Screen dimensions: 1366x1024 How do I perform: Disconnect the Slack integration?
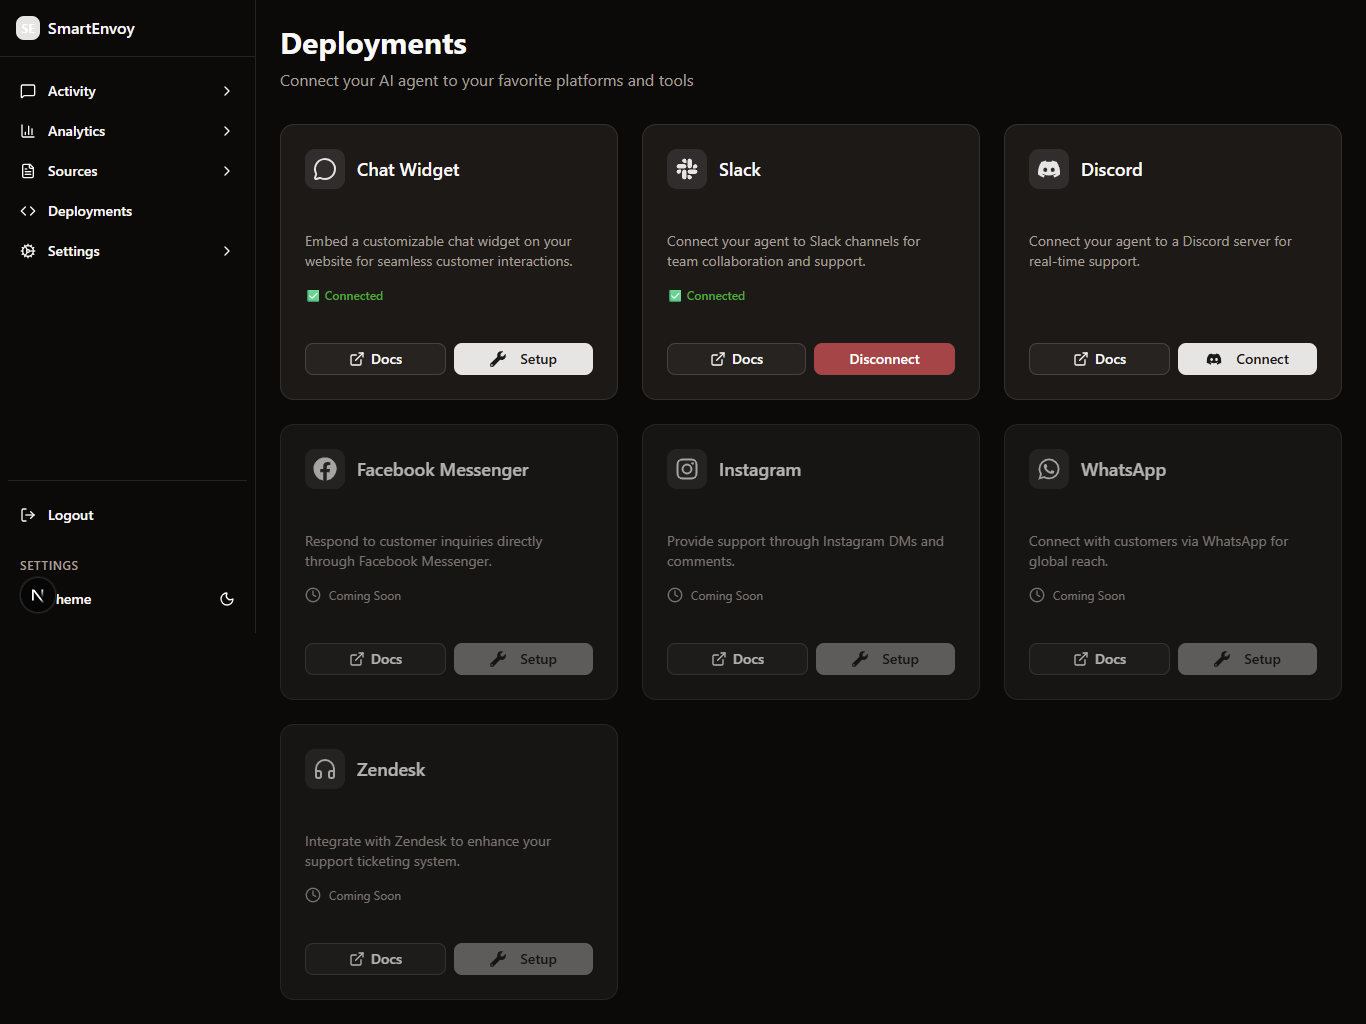coord(884,359)
